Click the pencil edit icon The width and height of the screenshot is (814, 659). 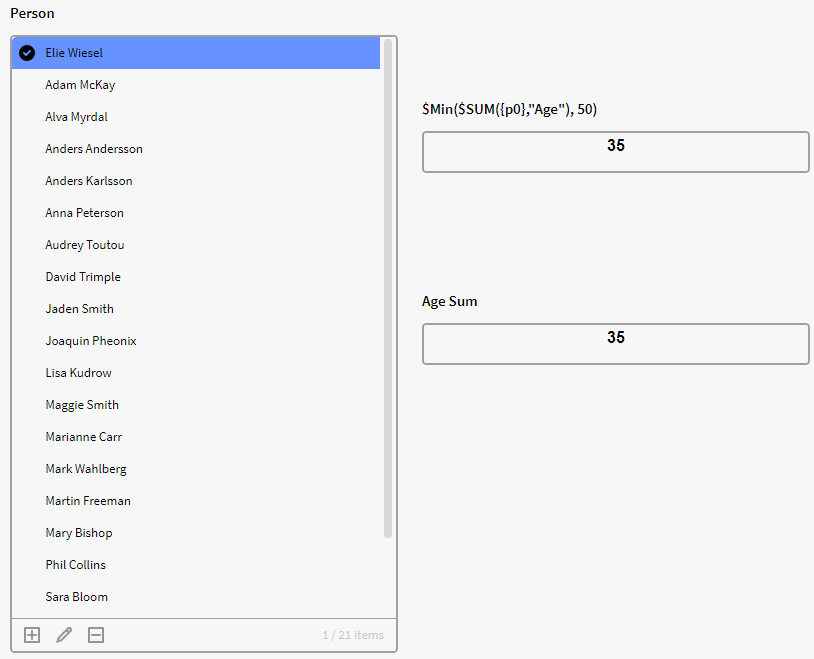(x=64, y=635)
